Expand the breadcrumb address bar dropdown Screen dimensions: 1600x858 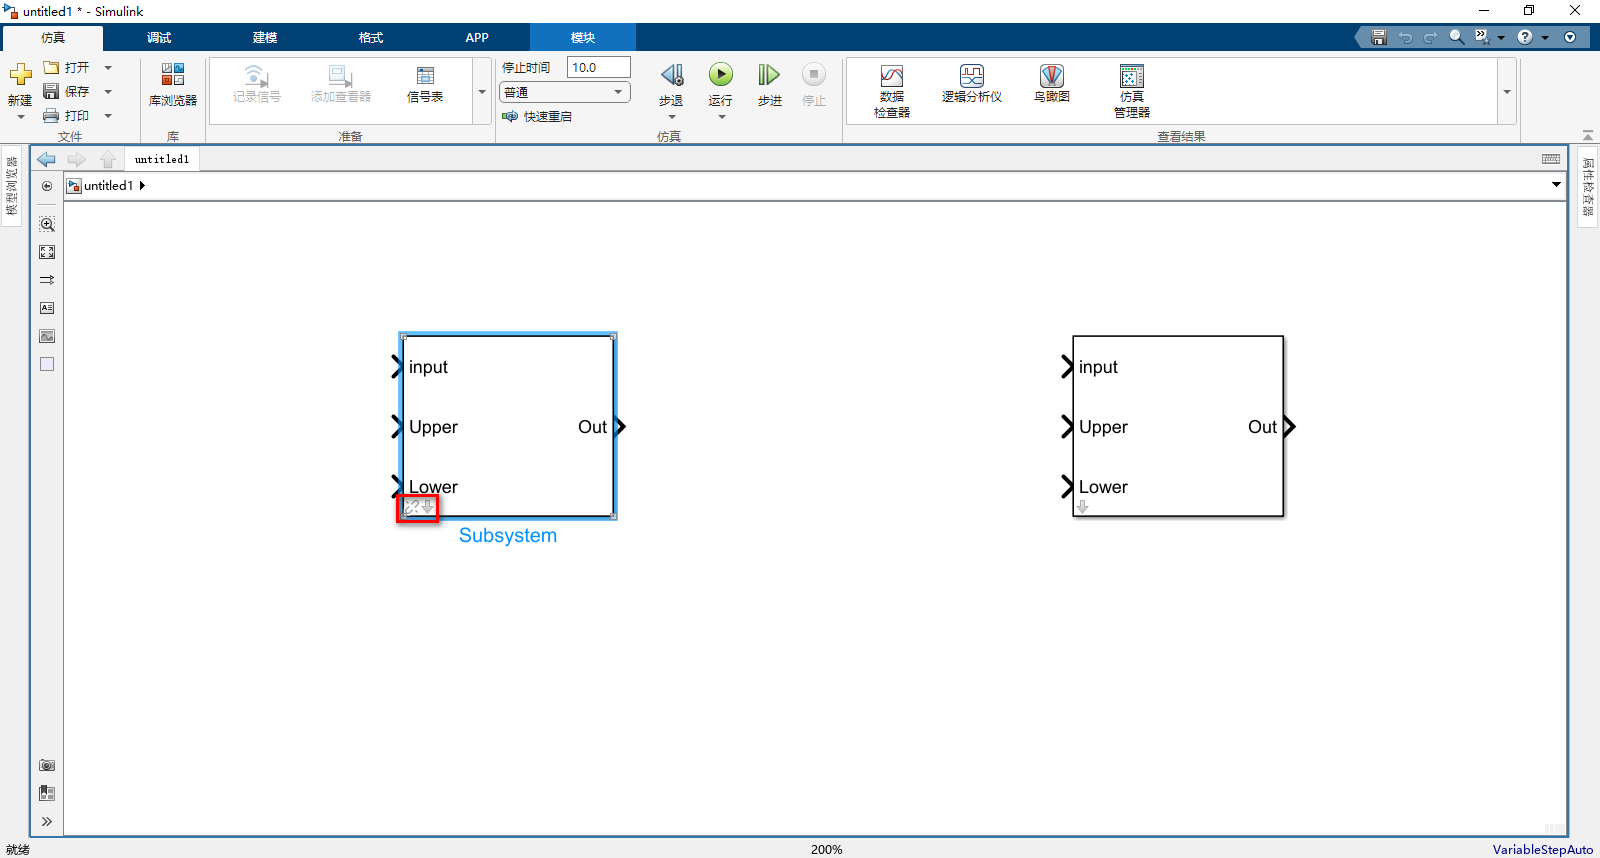[1556, 184]
